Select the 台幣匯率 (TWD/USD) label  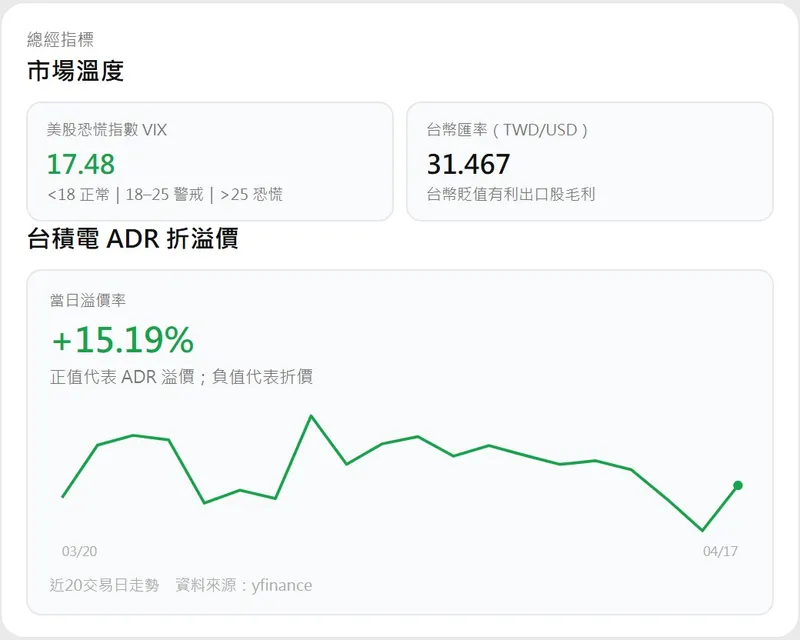[507, 130]
